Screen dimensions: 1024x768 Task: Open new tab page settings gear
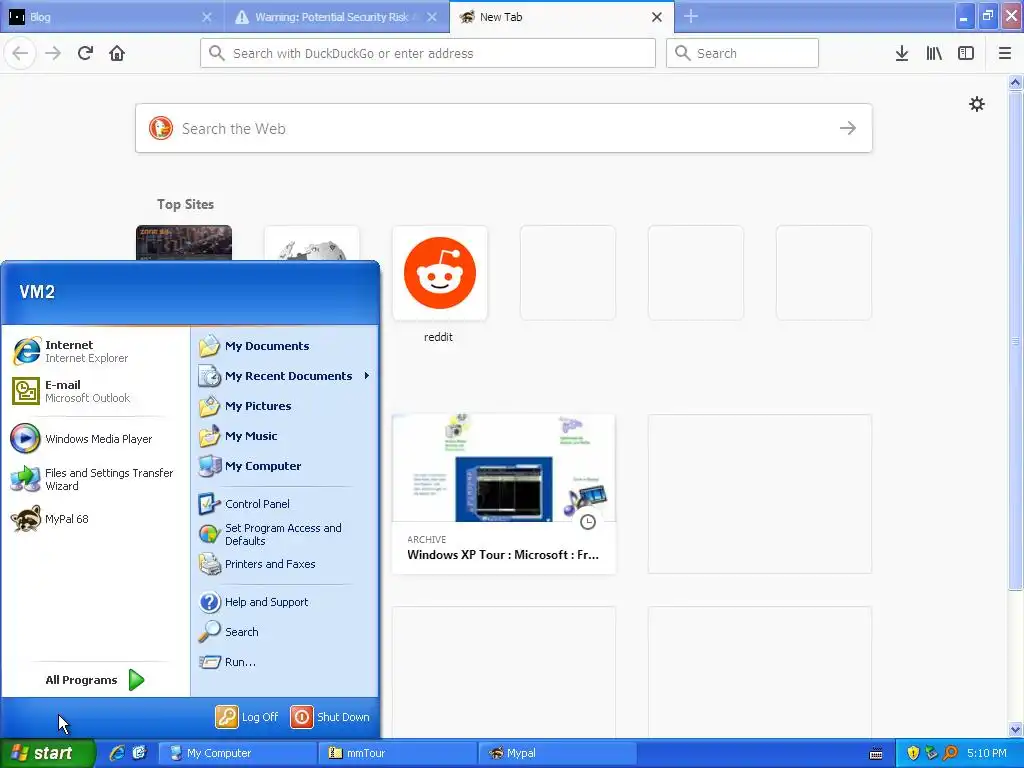[x=976, y=104]
